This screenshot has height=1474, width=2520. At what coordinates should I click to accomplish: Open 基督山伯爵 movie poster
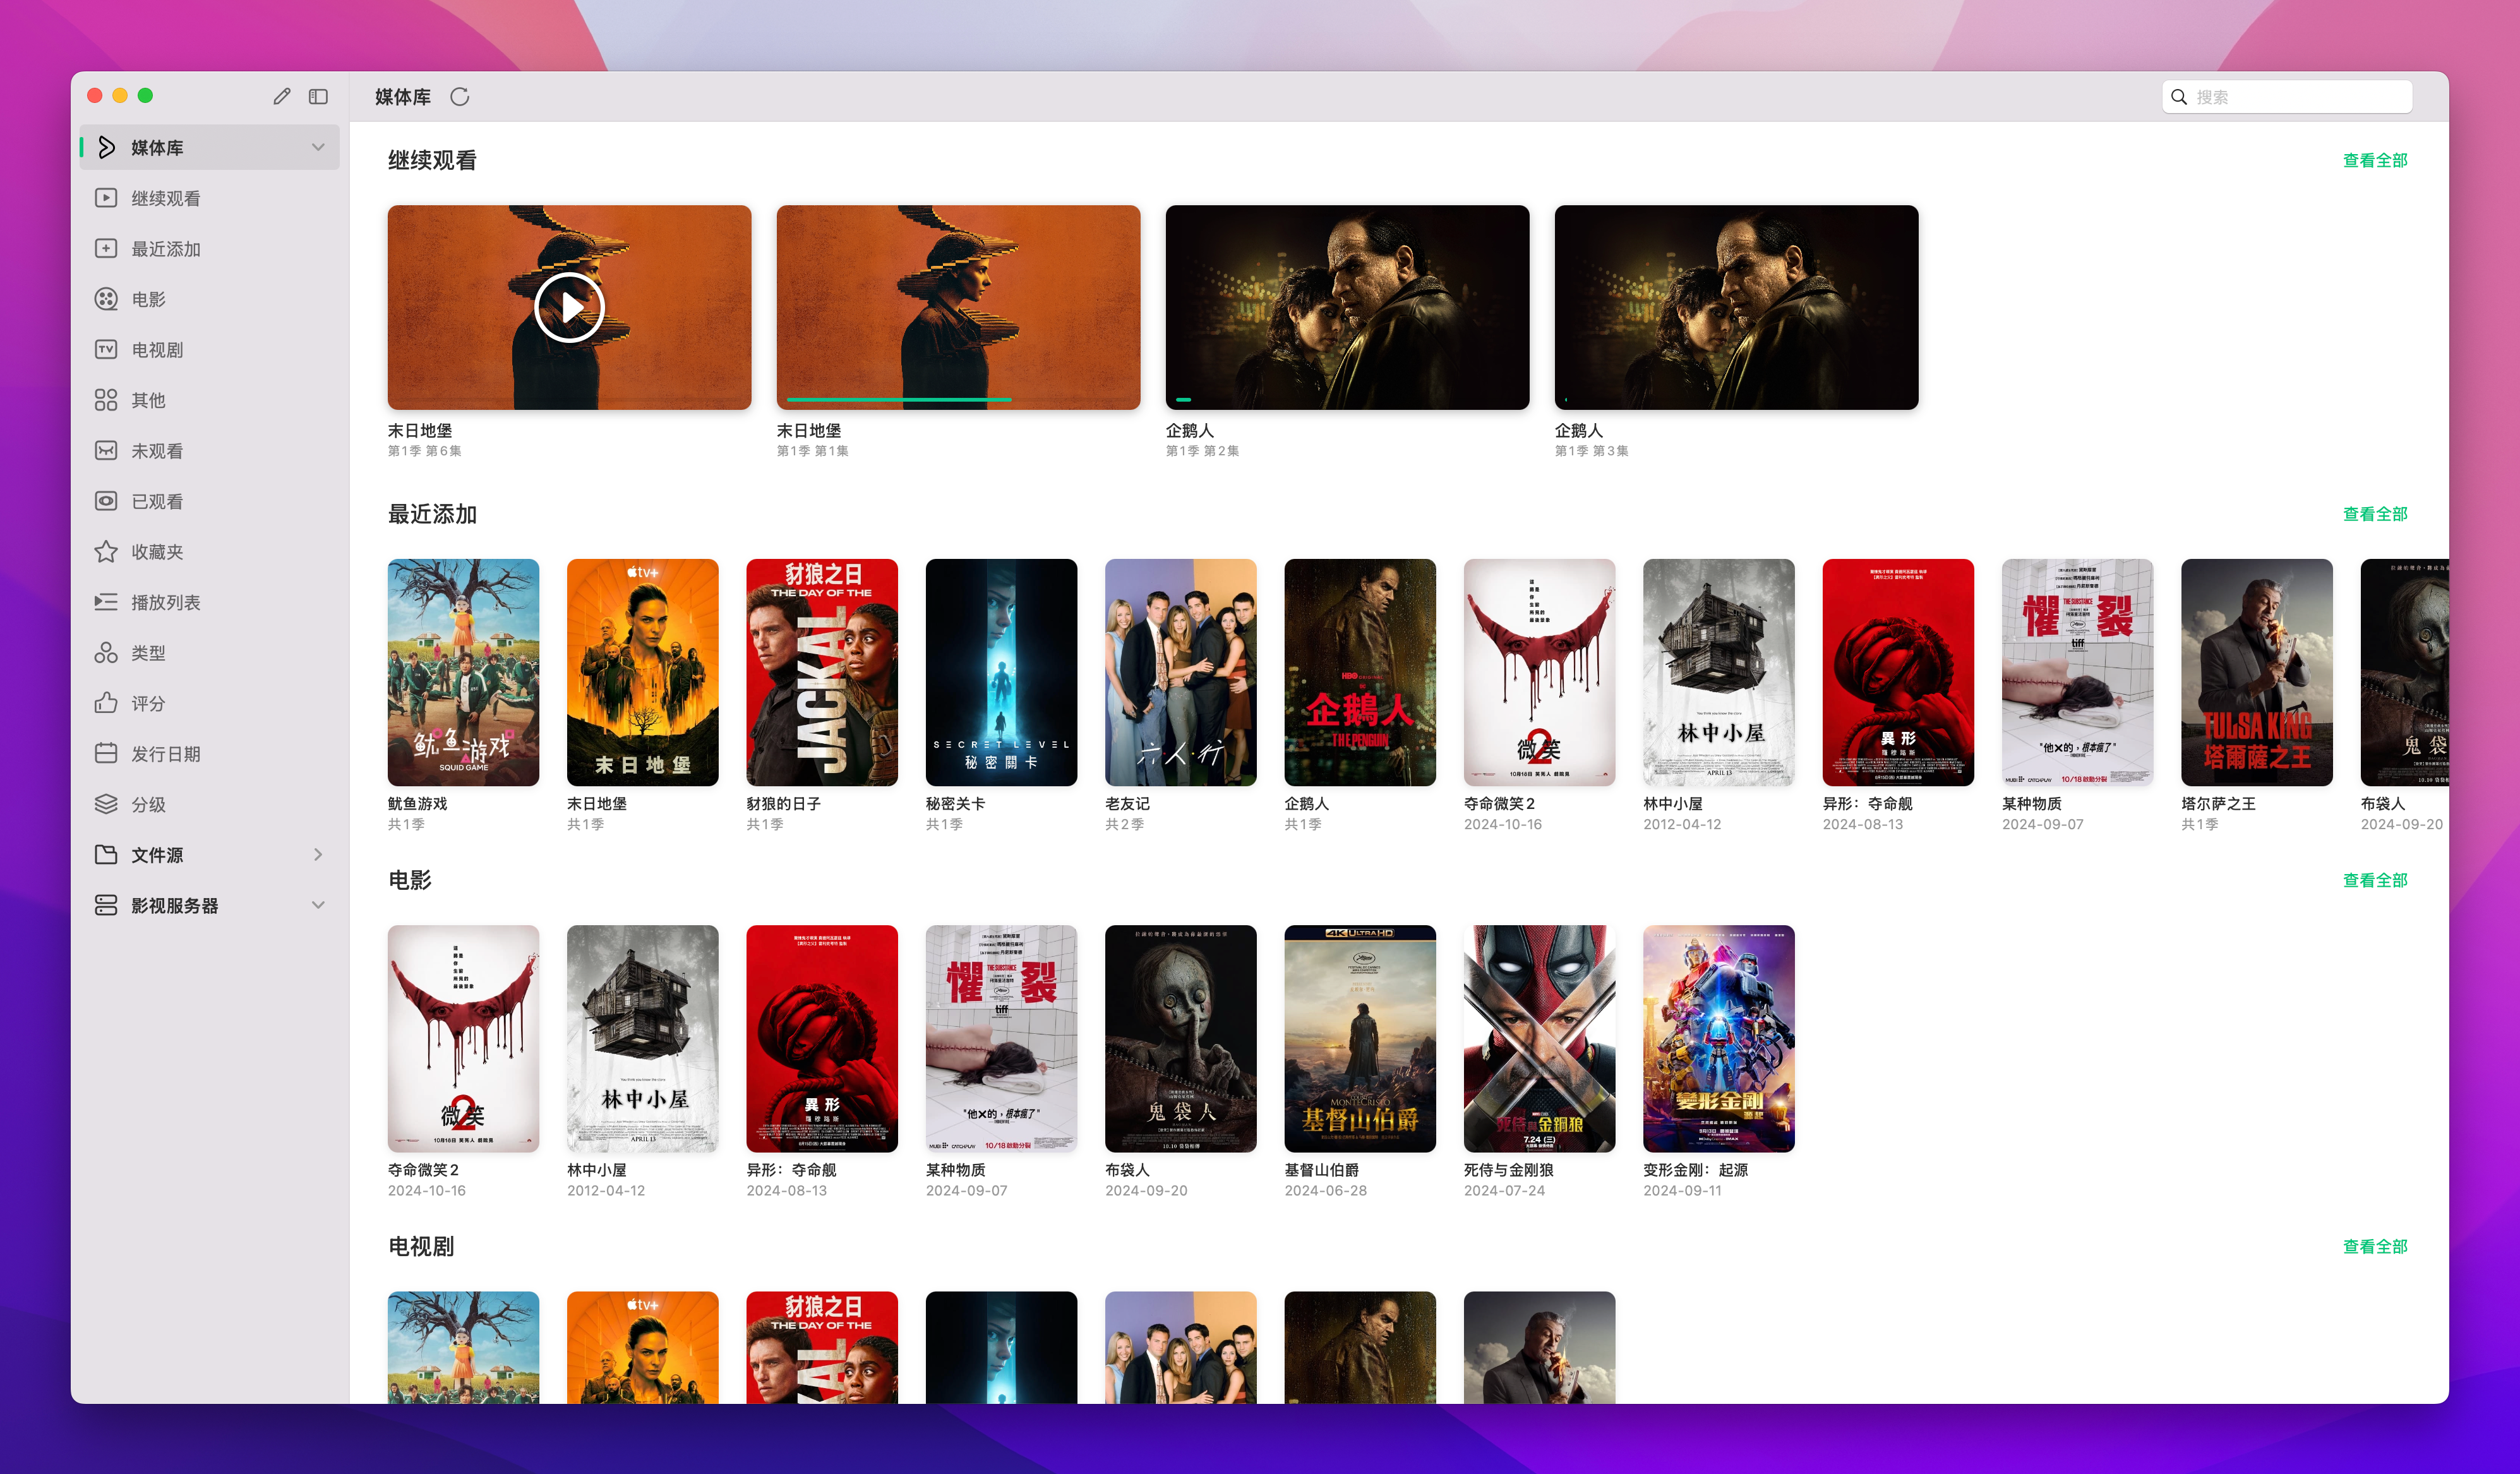coord(1360,1038)
